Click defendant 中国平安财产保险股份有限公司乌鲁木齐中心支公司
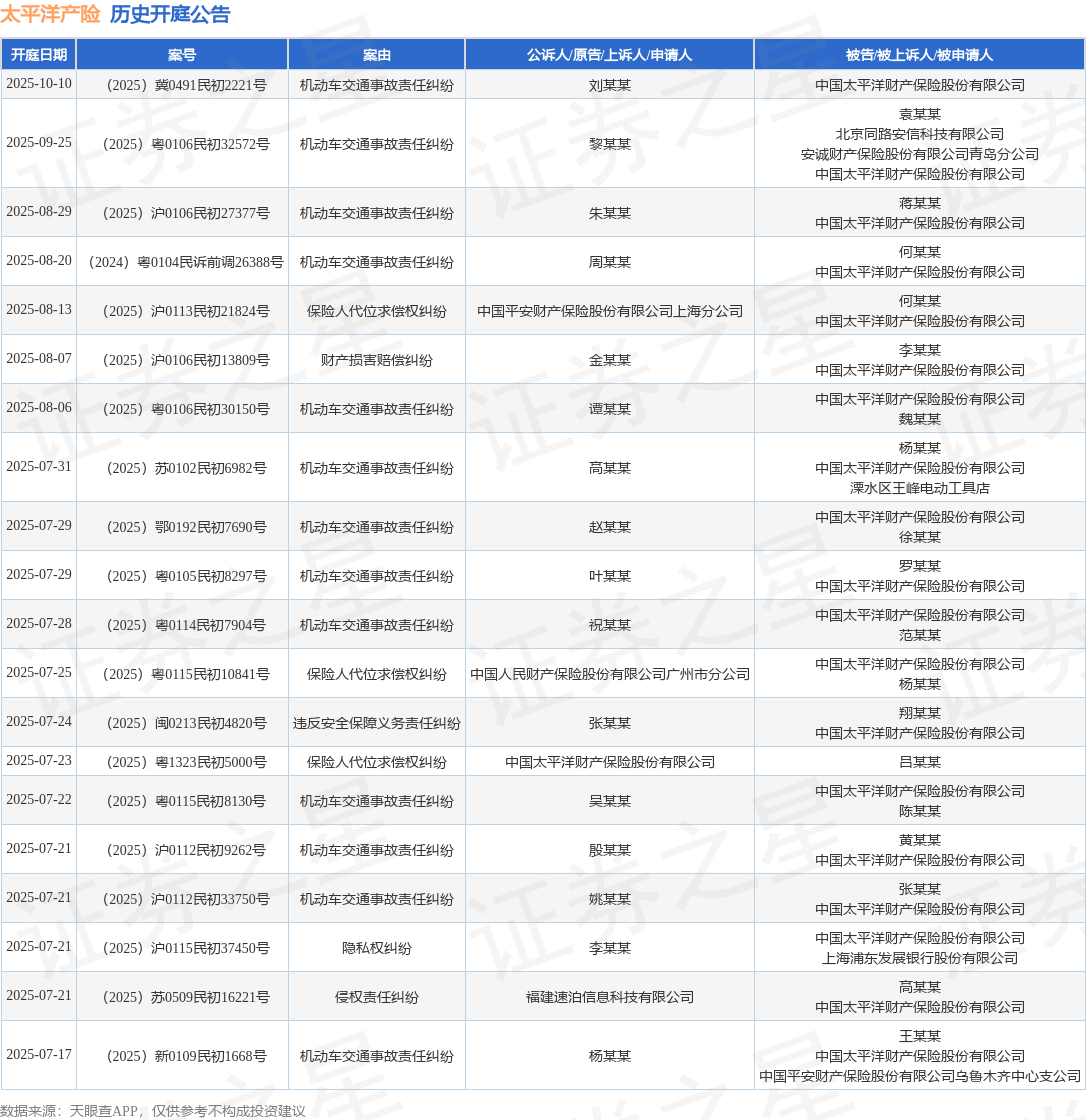The height and width of the screenshot is (1120, 1086). [x=920, y=1076]
